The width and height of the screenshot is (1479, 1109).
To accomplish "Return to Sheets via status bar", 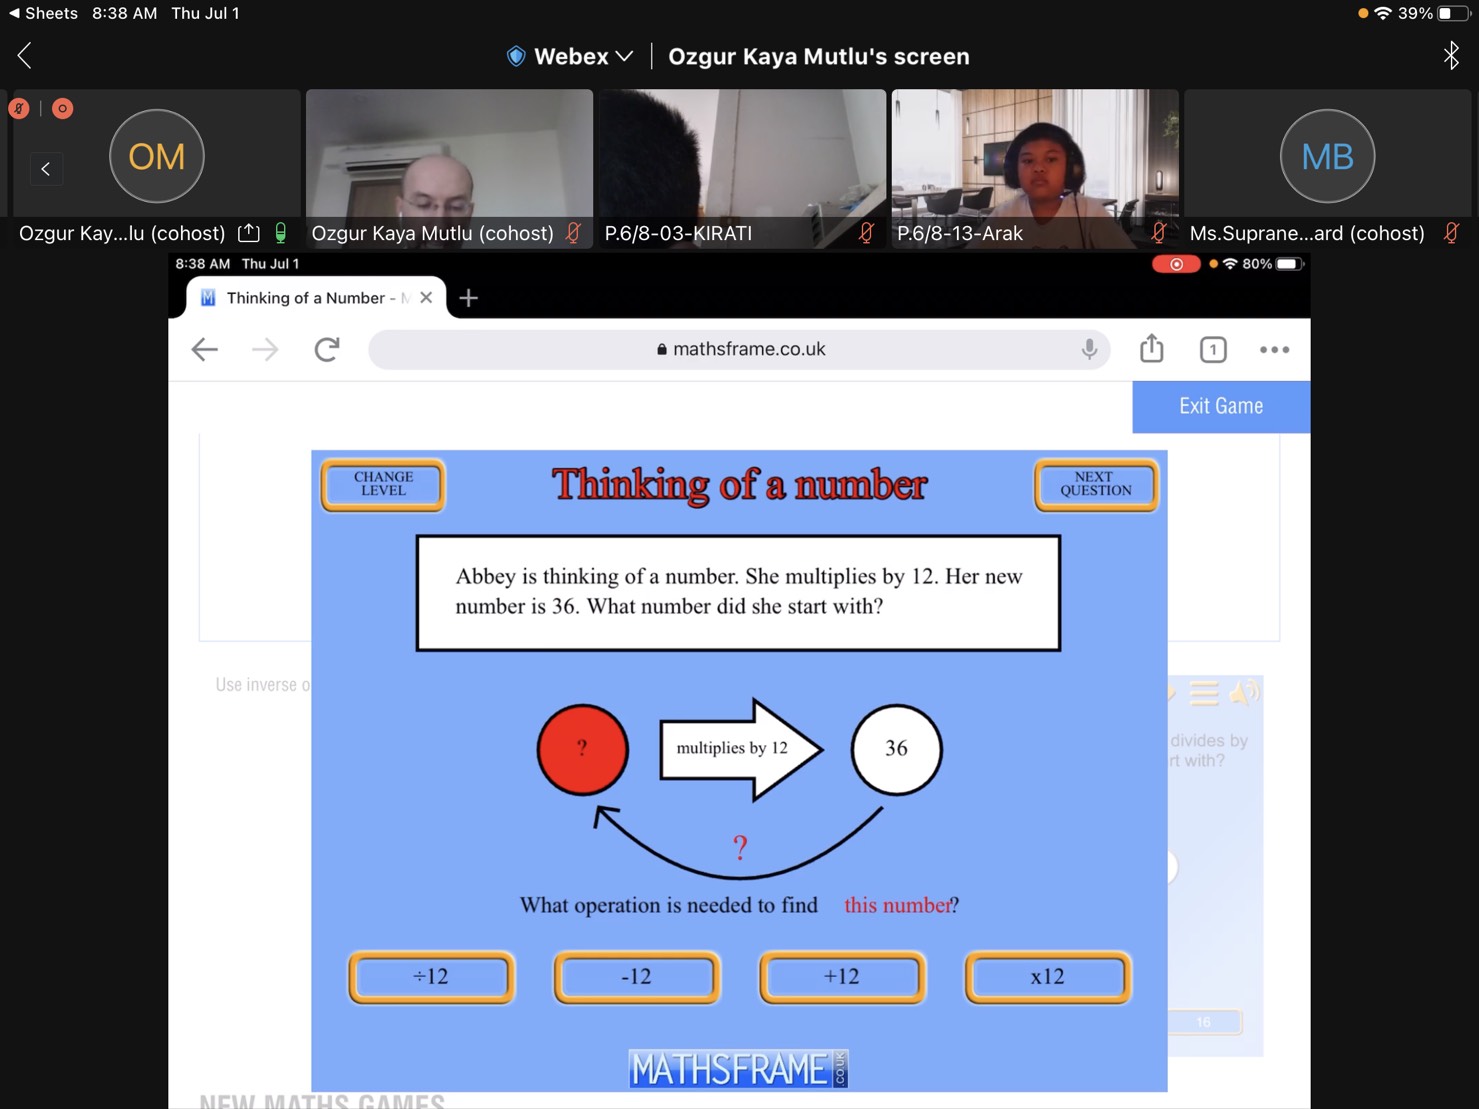I will (43, 13).
